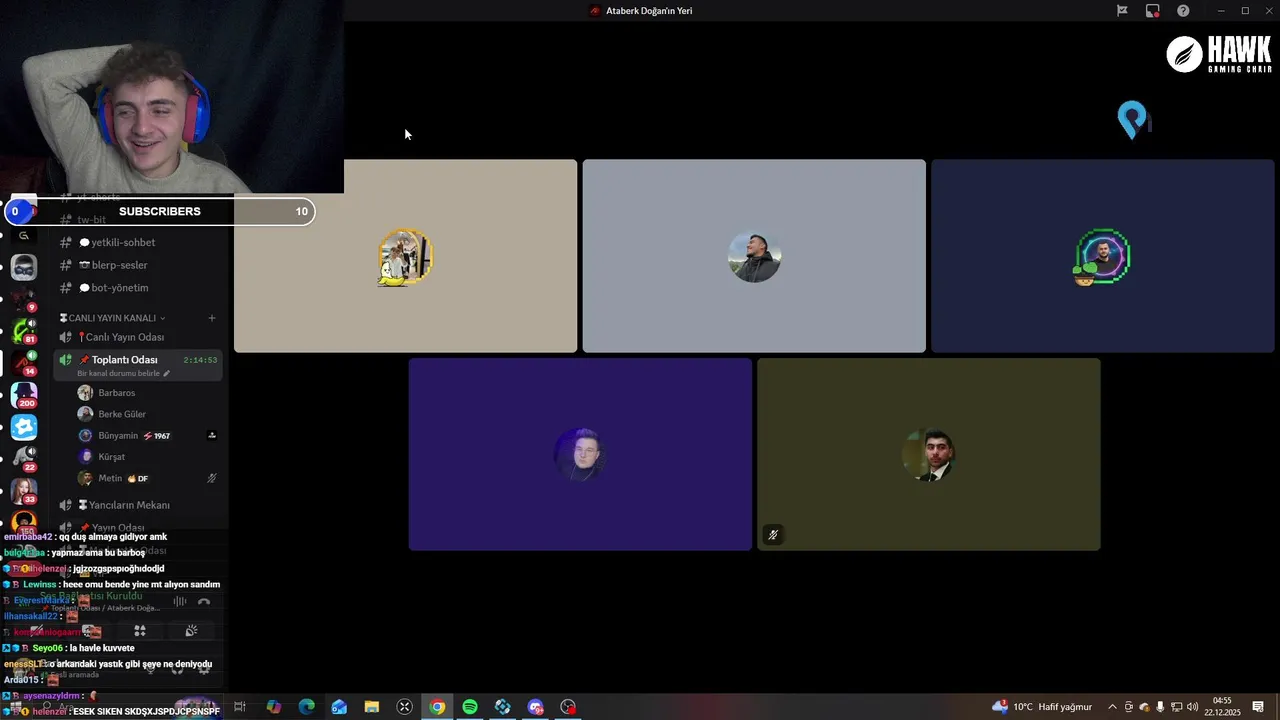
Task: Click the Ataberk Doğan'ın Yeri window title
Action: pyautogui.click(x=649, y=11)
